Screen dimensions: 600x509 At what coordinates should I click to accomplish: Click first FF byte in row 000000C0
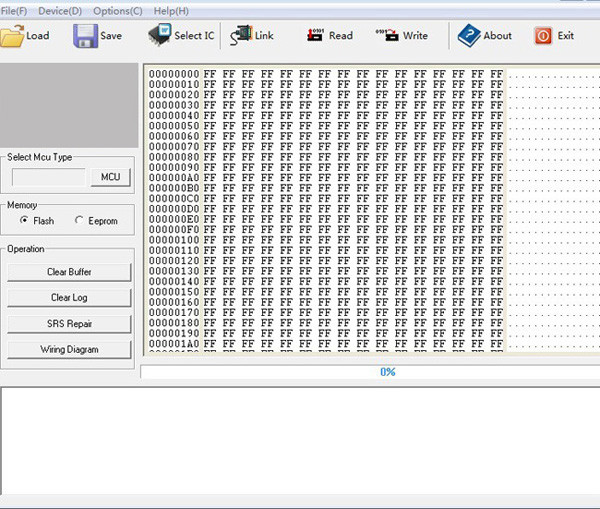[210, 199]
